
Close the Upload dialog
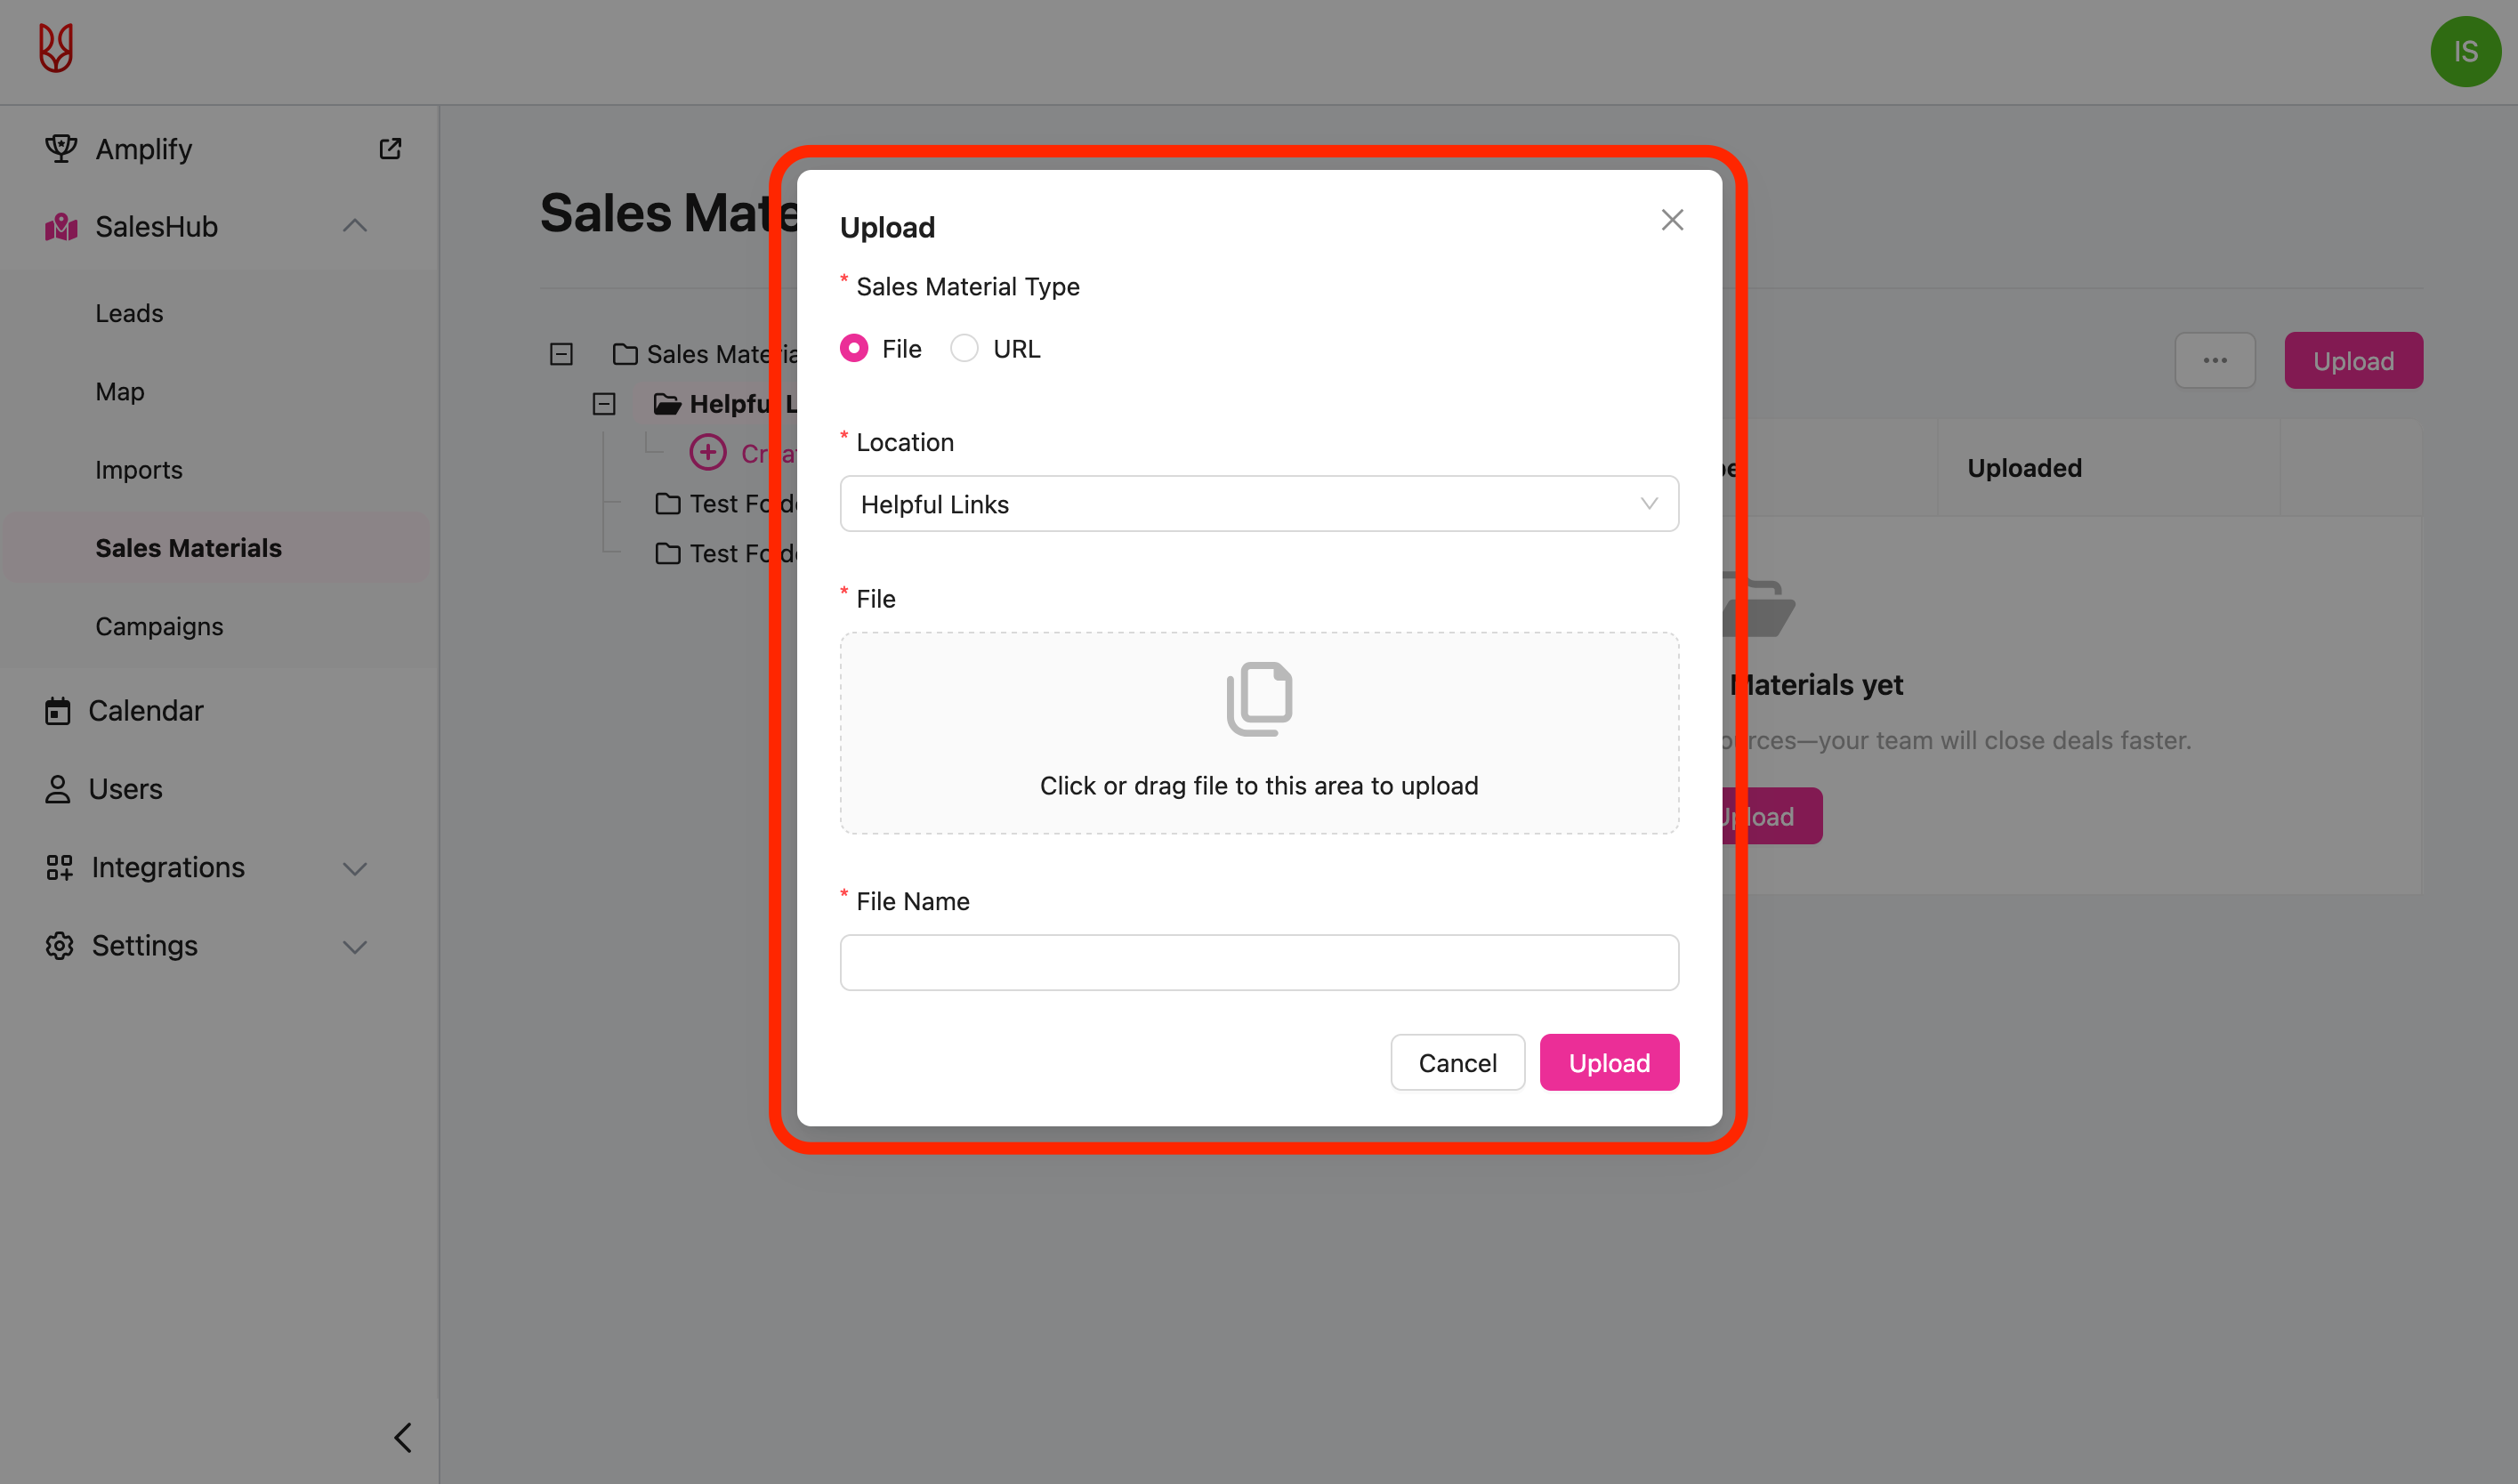(1672, 220)
